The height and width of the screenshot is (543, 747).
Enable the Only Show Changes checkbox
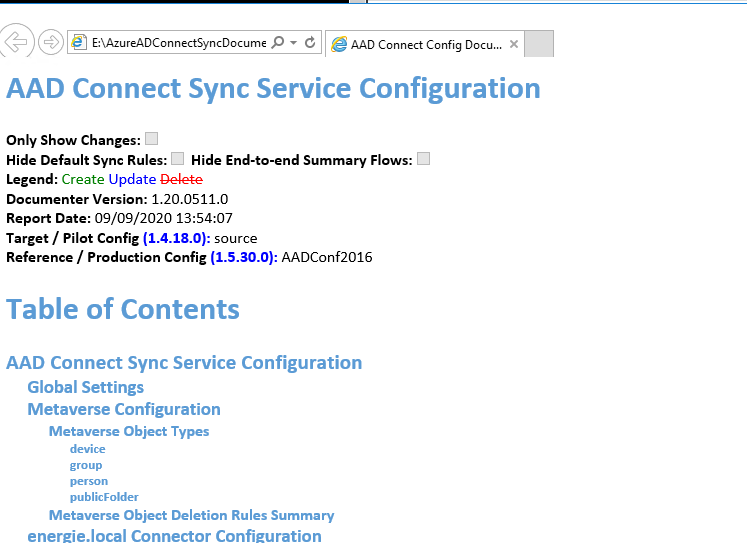click(152, 139)
